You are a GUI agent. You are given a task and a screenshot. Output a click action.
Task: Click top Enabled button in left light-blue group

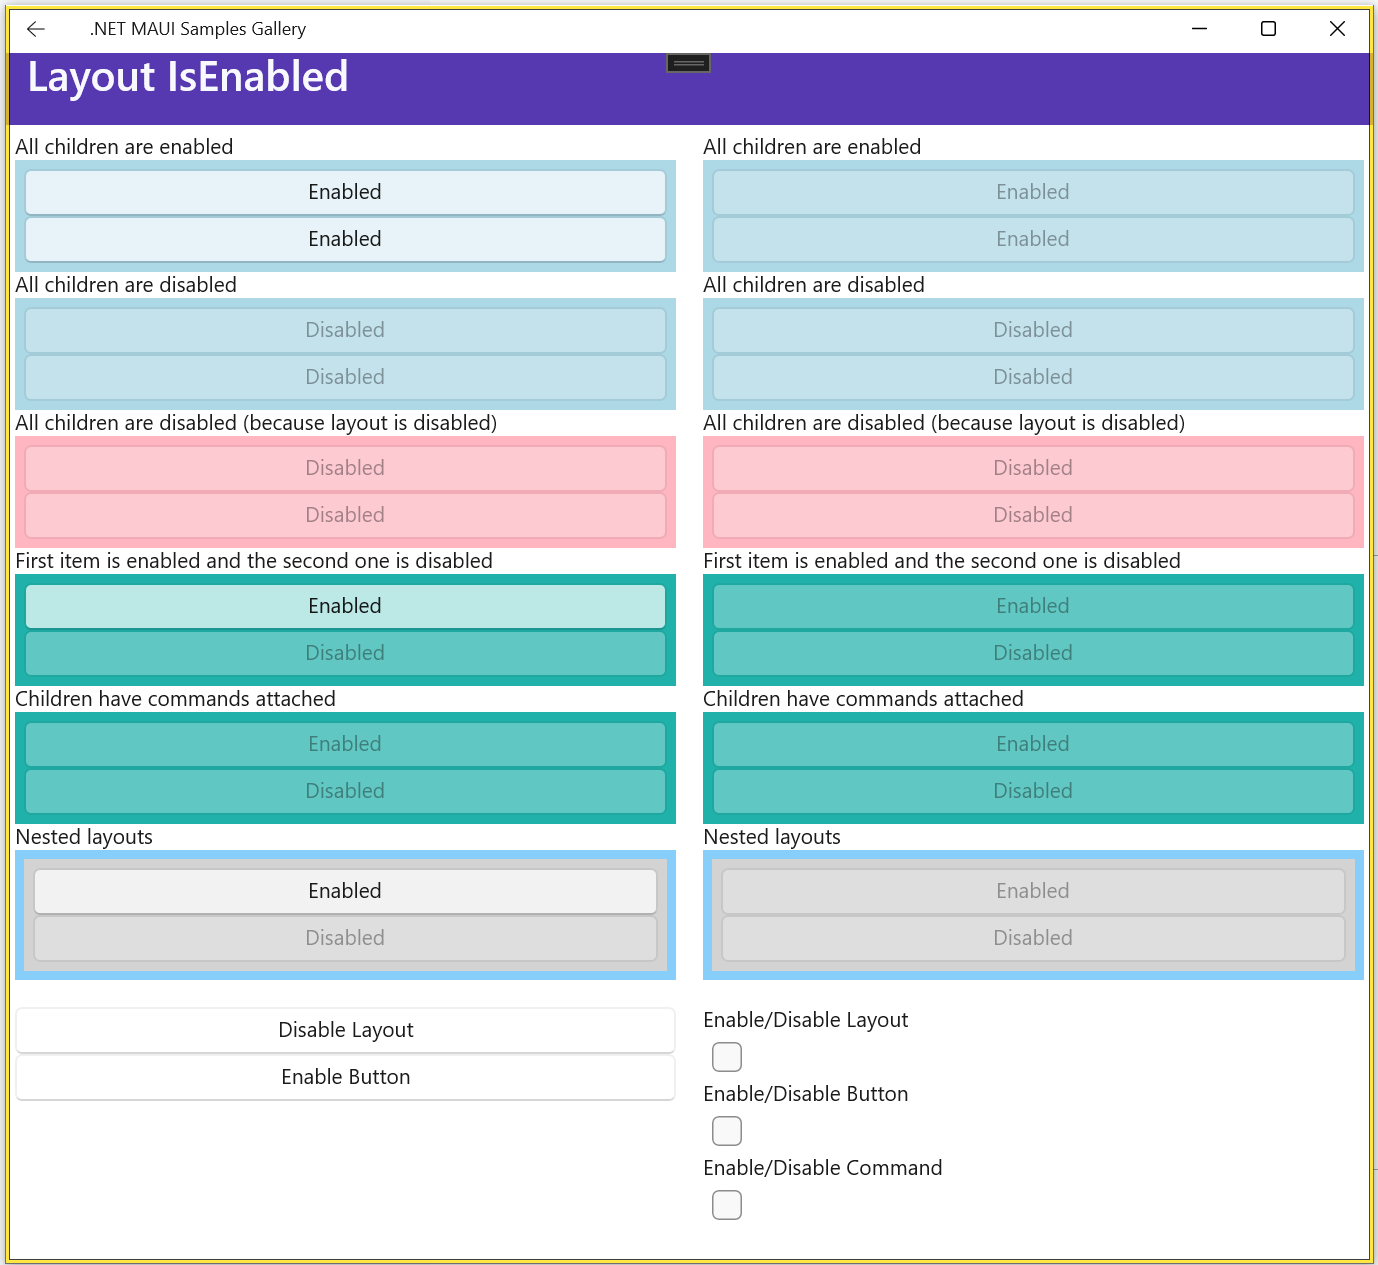click(345, 192)
